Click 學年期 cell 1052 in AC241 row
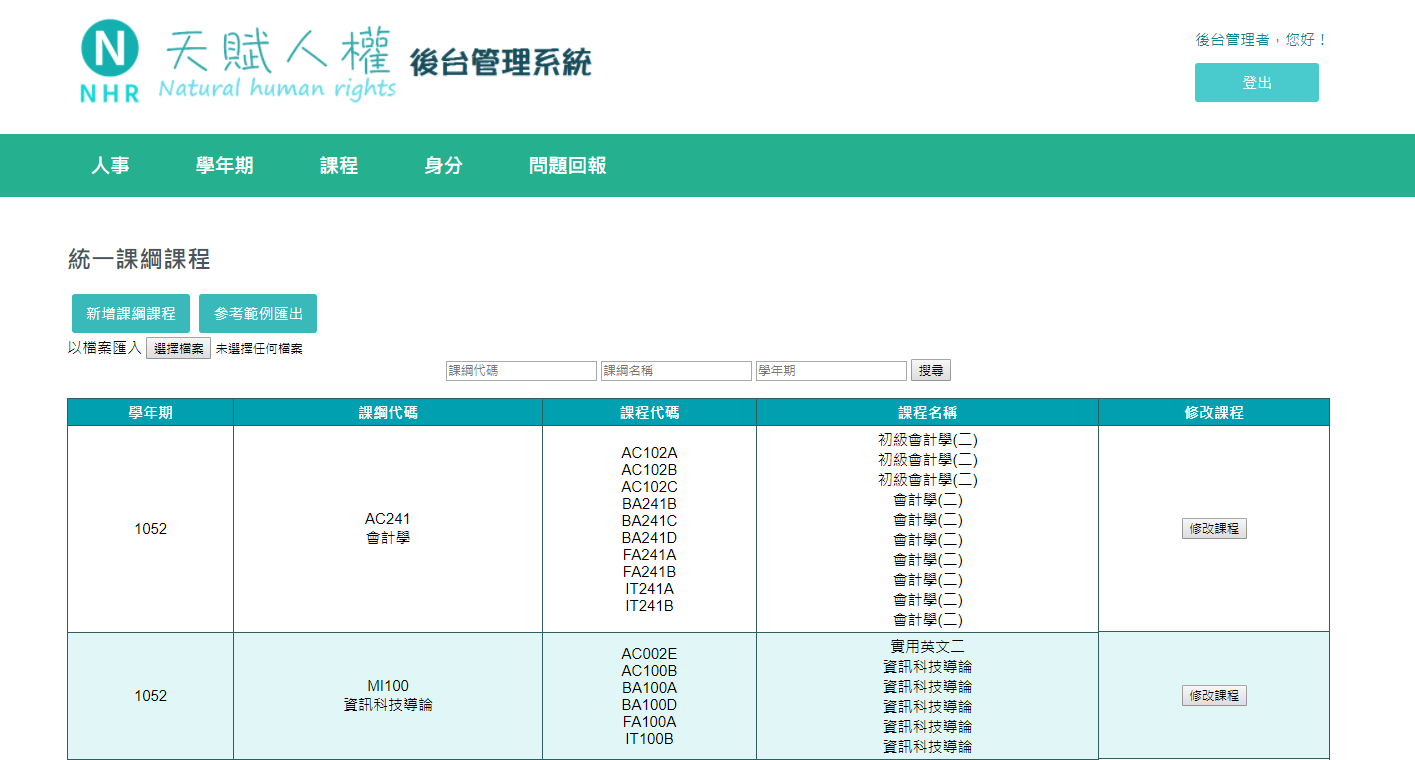Viewport: 1415px width, 760px height. pyautogui.click(x=151, y=529)
